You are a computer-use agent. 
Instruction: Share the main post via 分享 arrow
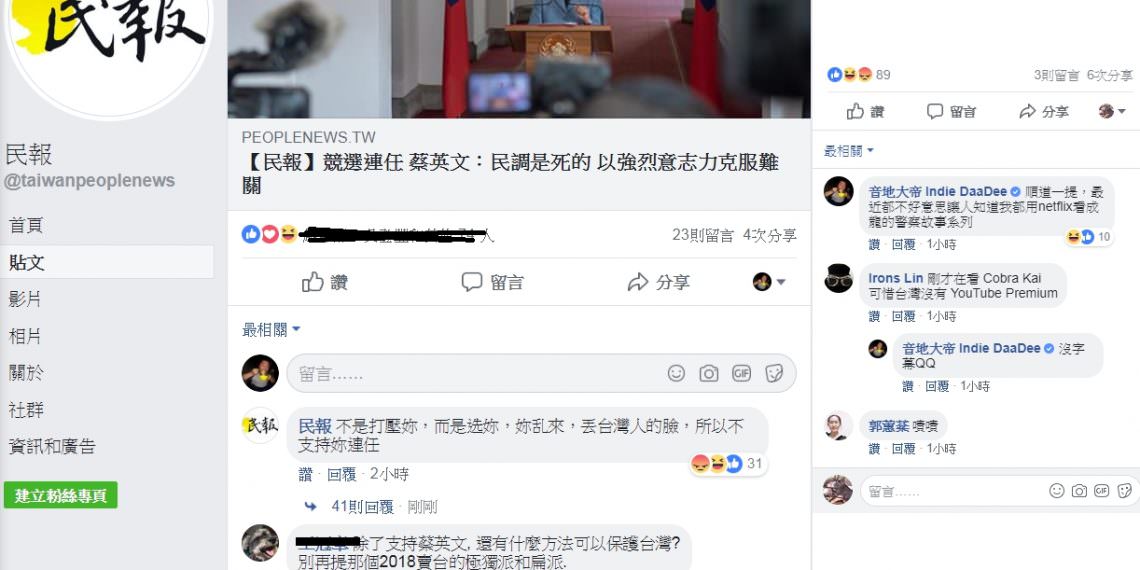[x=659, y=282]
